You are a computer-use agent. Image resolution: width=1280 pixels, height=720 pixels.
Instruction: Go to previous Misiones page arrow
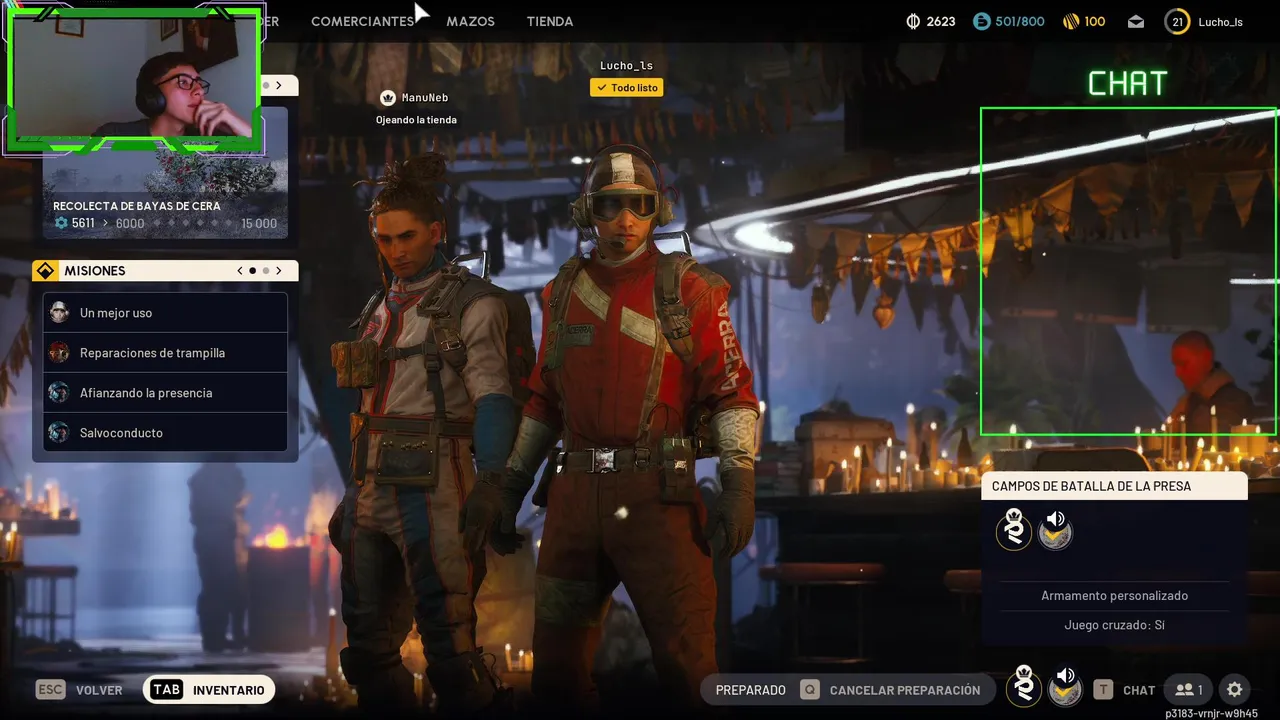pos(240,271)
